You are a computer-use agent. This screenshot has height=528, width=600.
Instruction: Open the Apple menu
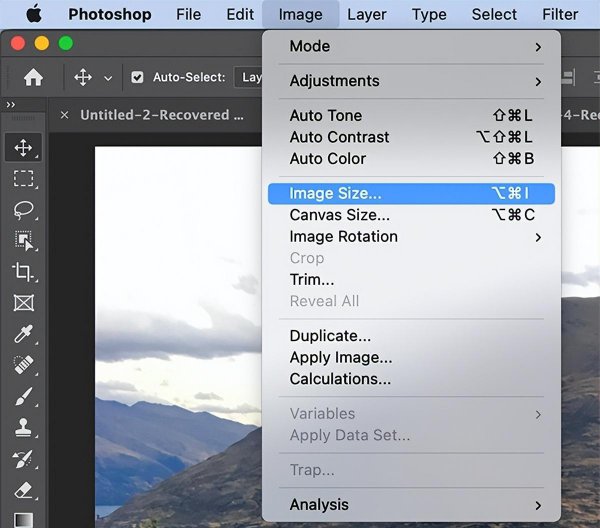point(34,14)
